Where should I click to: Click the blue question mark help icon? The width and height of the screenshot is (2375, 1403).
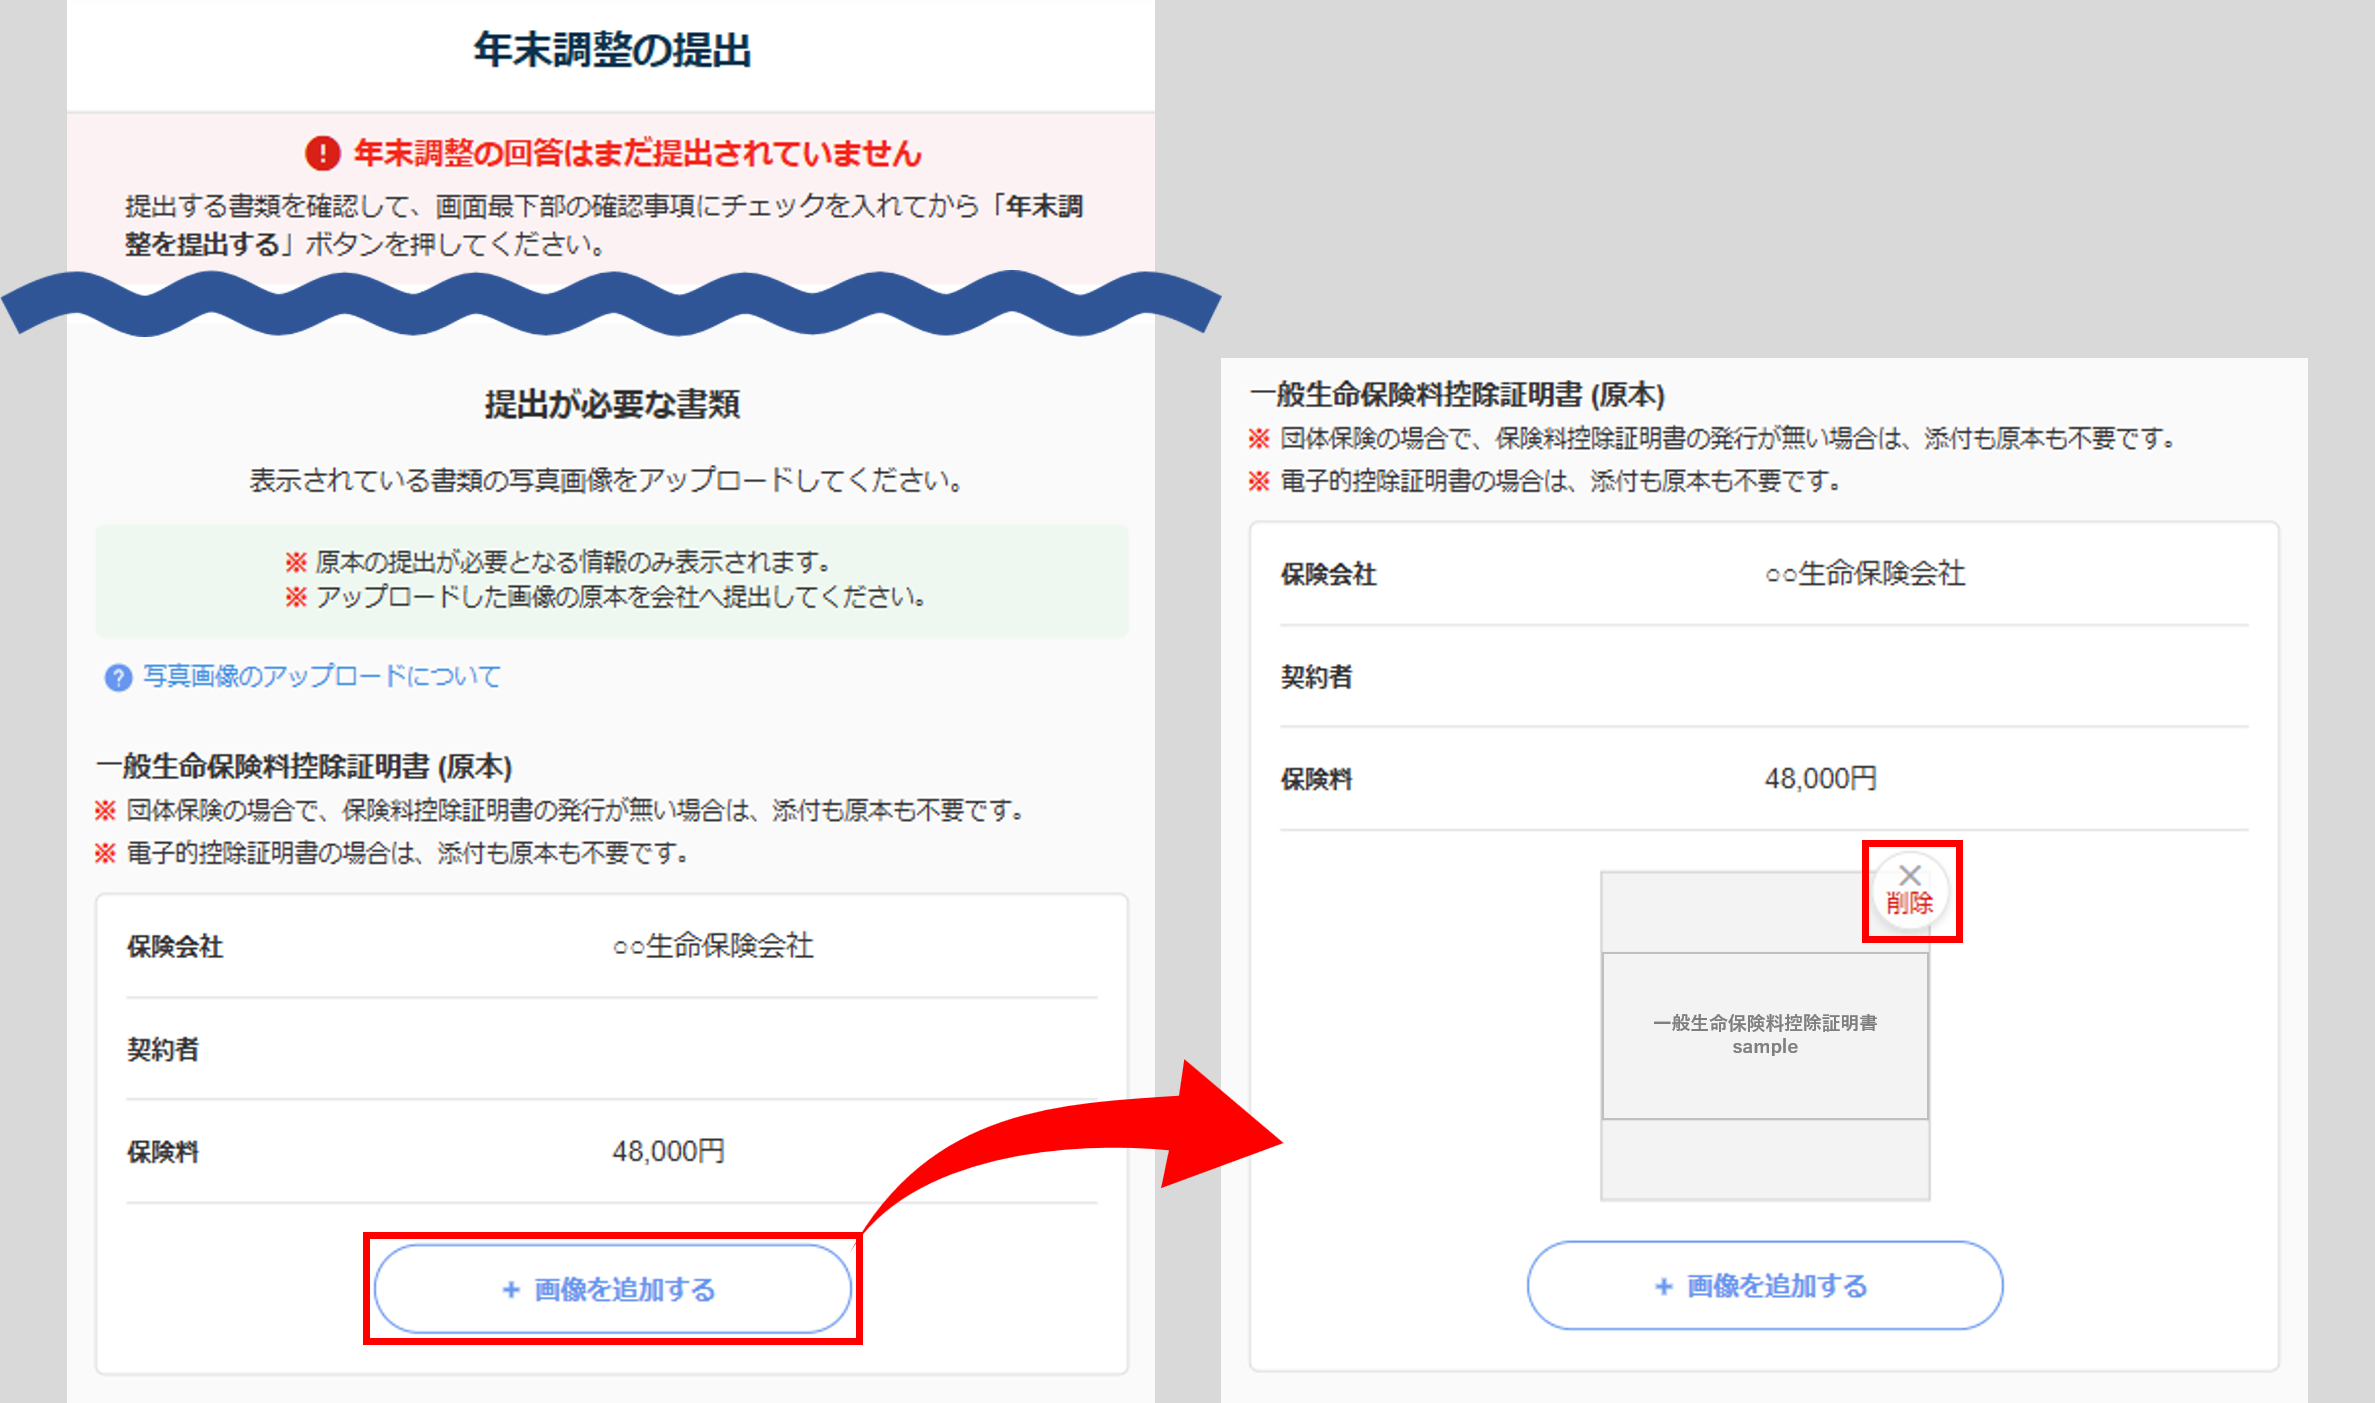coord(118,678)
